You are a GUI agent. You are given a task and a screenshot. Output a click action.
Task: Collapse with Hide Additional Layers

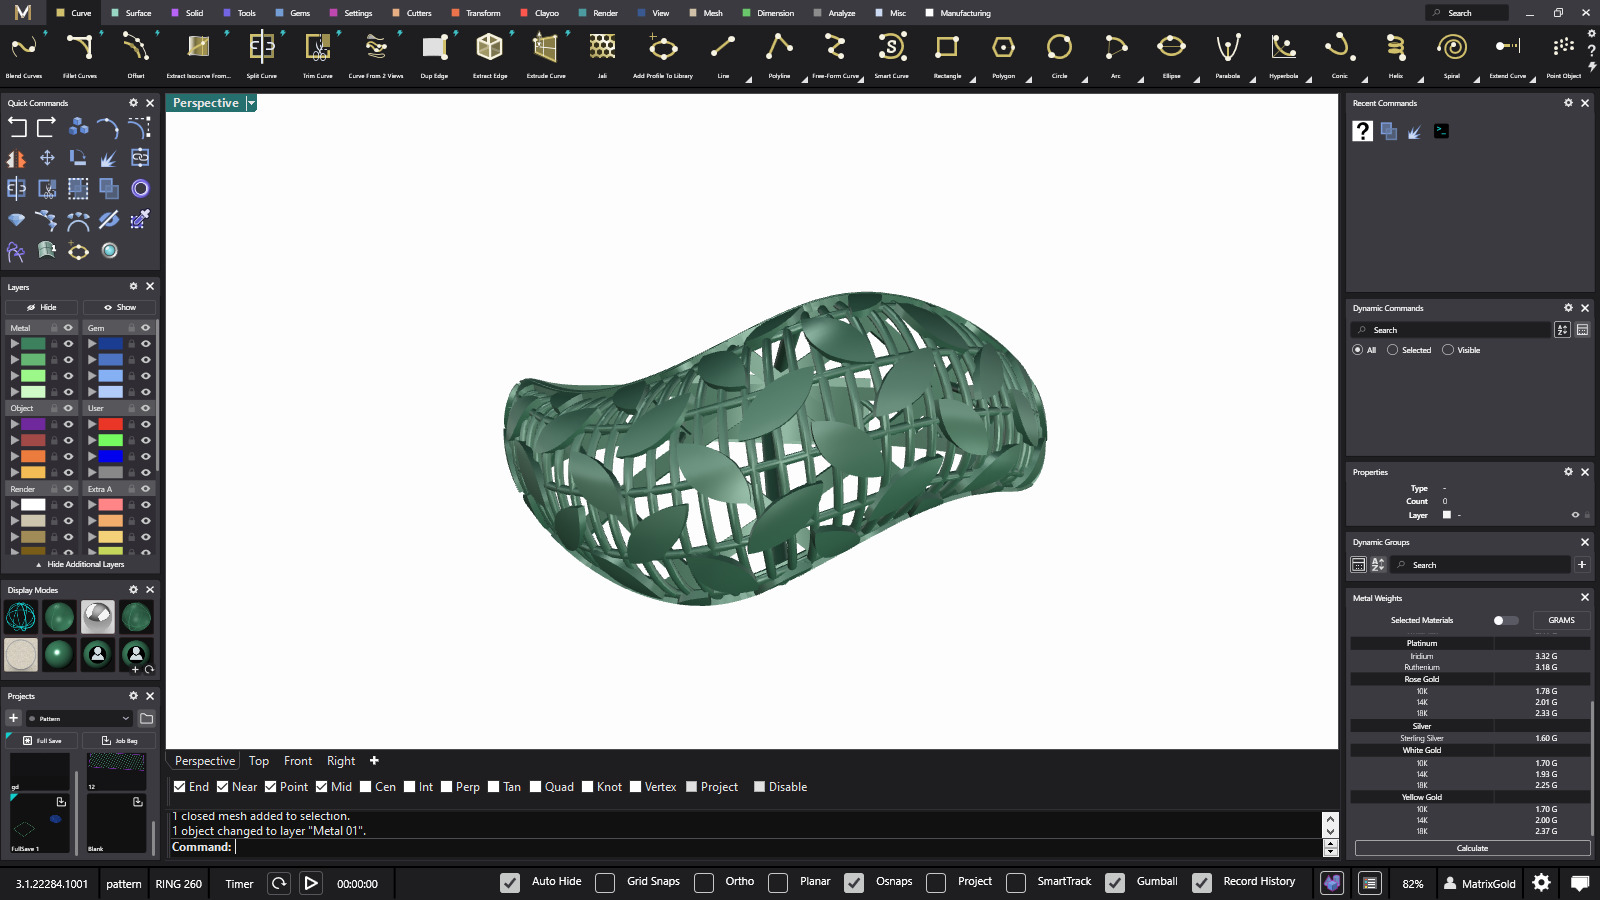pyautogui.click(x=80, y=564)
